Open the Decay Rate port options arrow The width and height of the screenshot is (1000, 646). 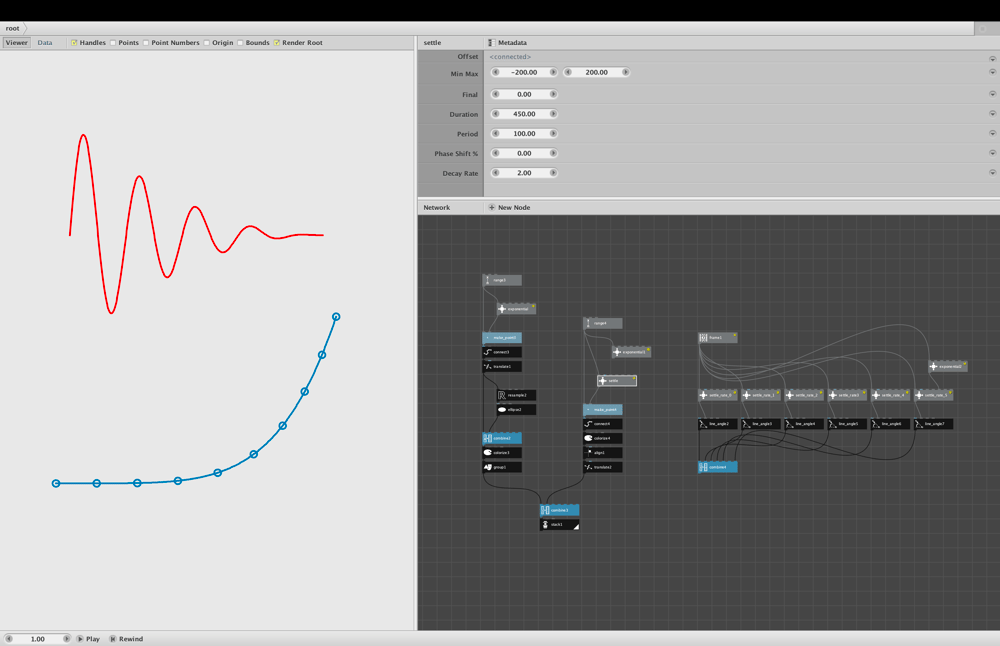tap(992, 173)
